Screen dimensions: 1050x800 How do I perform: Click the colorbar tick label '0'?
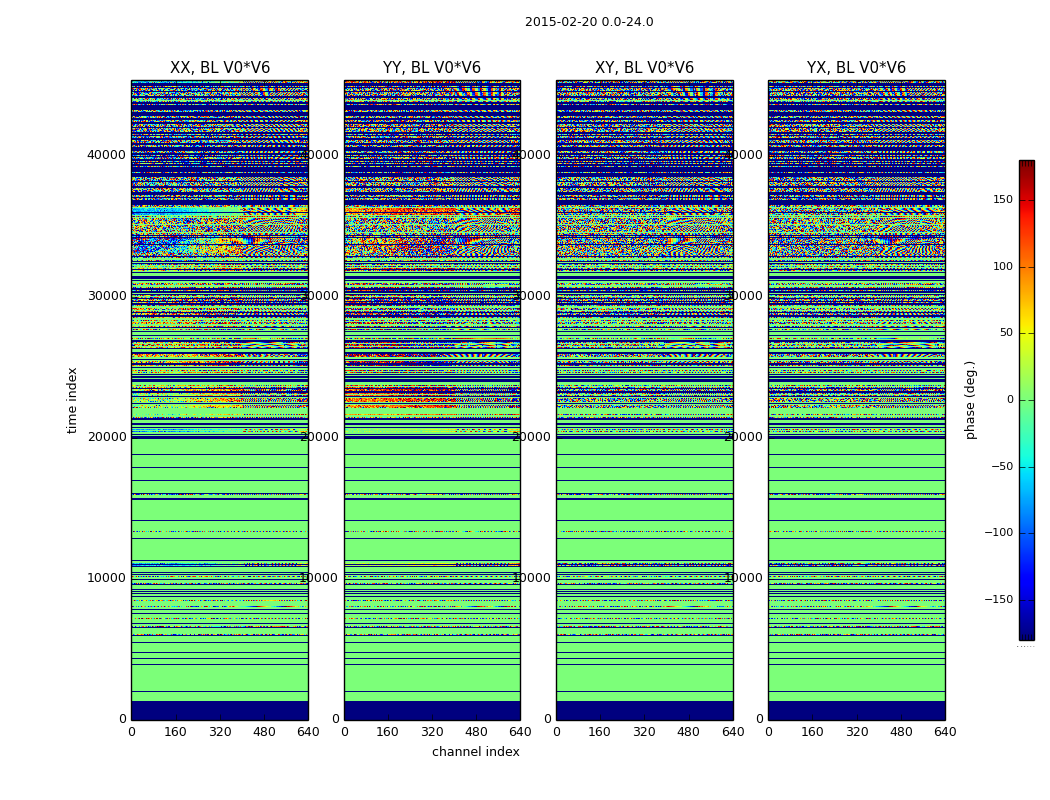(1009, 400)
